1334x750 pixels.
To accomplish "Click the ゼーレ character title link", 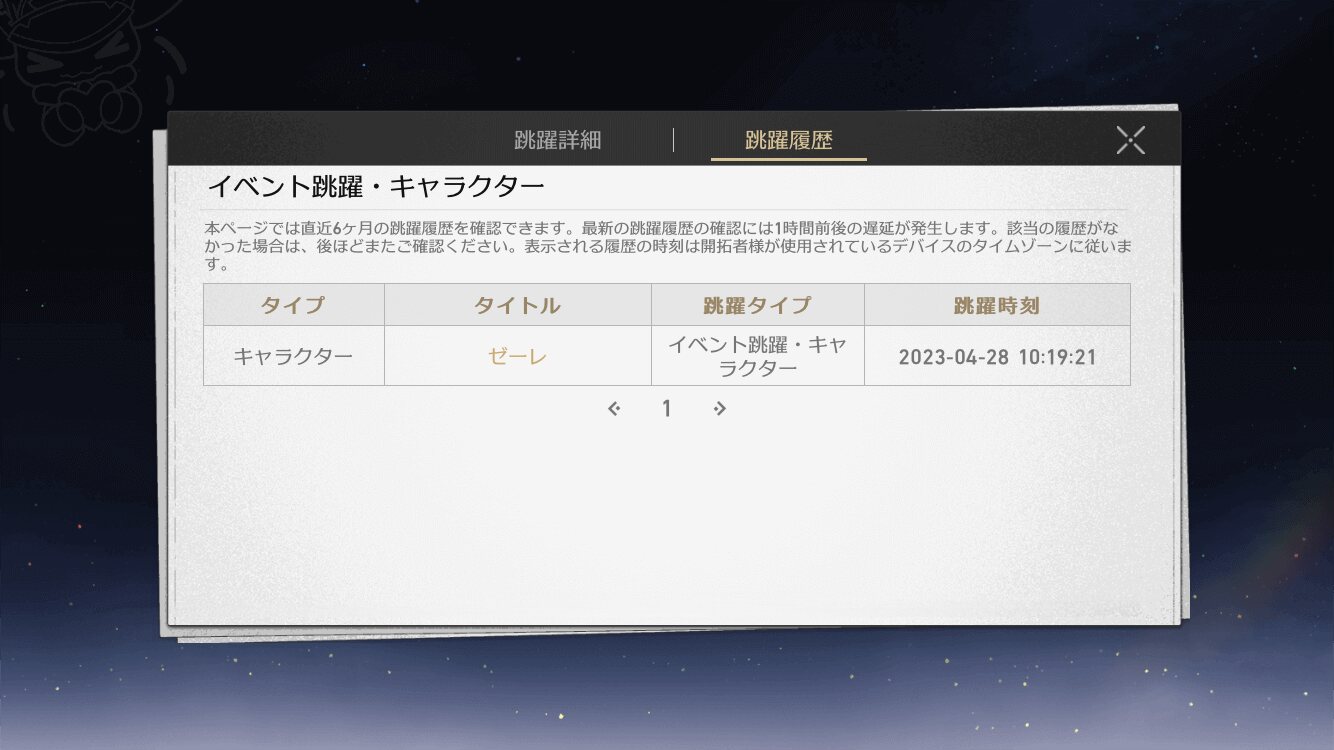I will point(517,356).
